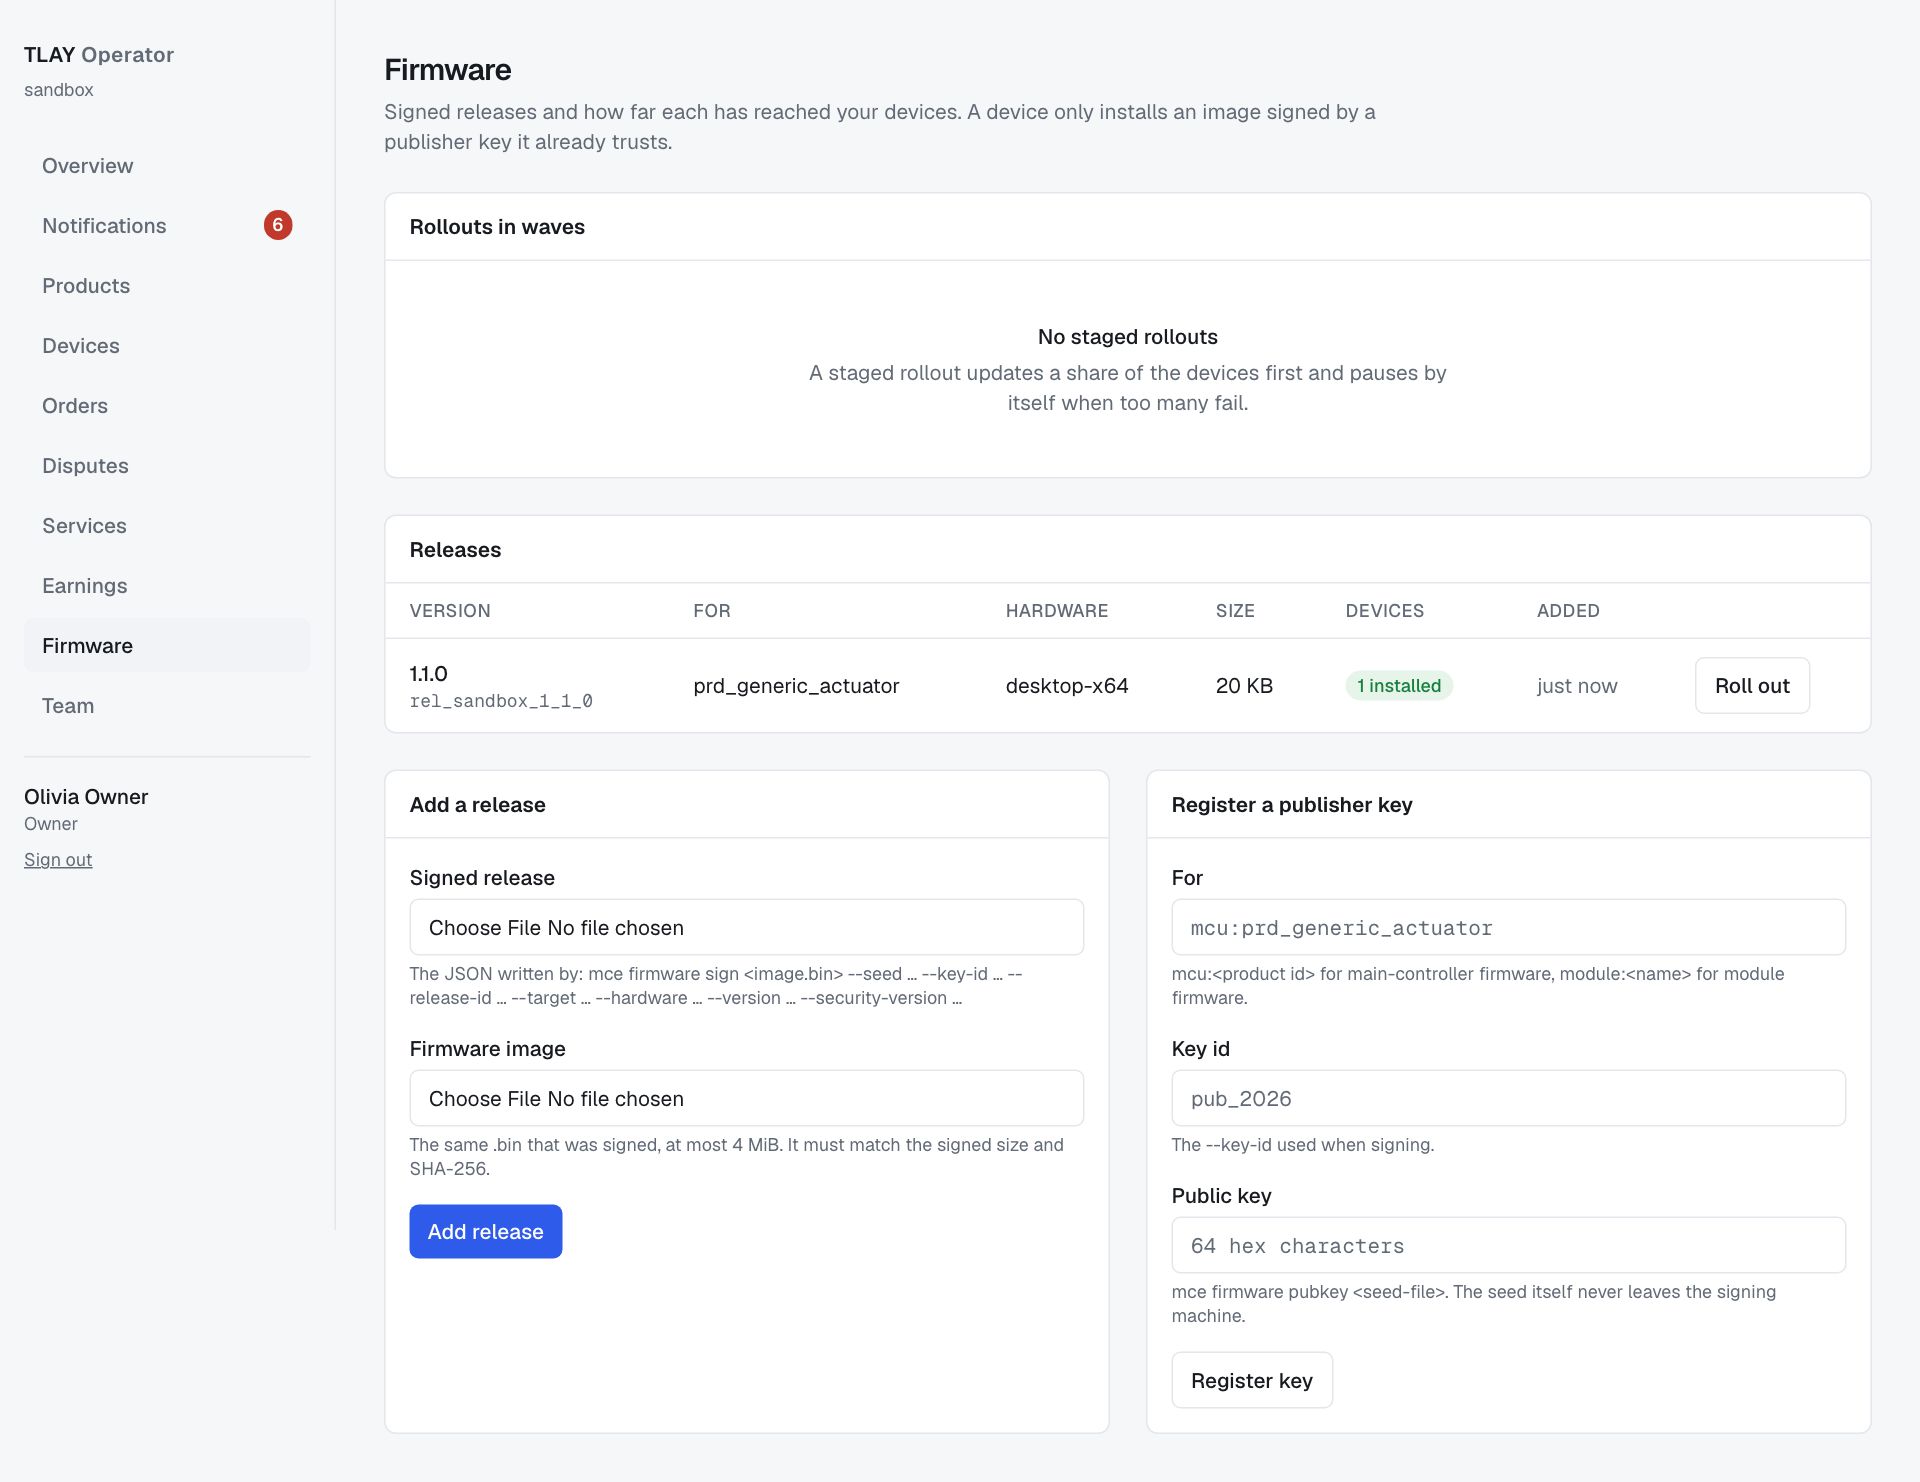Click the '1 installed' devices badge
The image size is (1920, 1482).
point(1399,686)
